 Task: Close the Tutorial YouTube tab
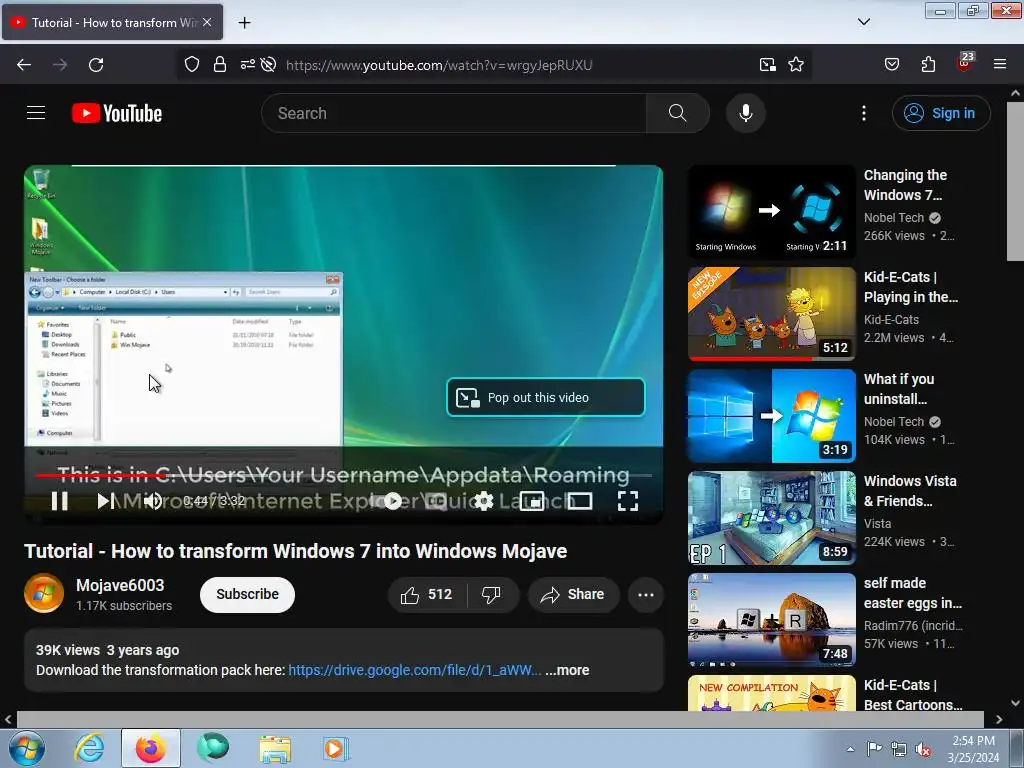(207, 22)
